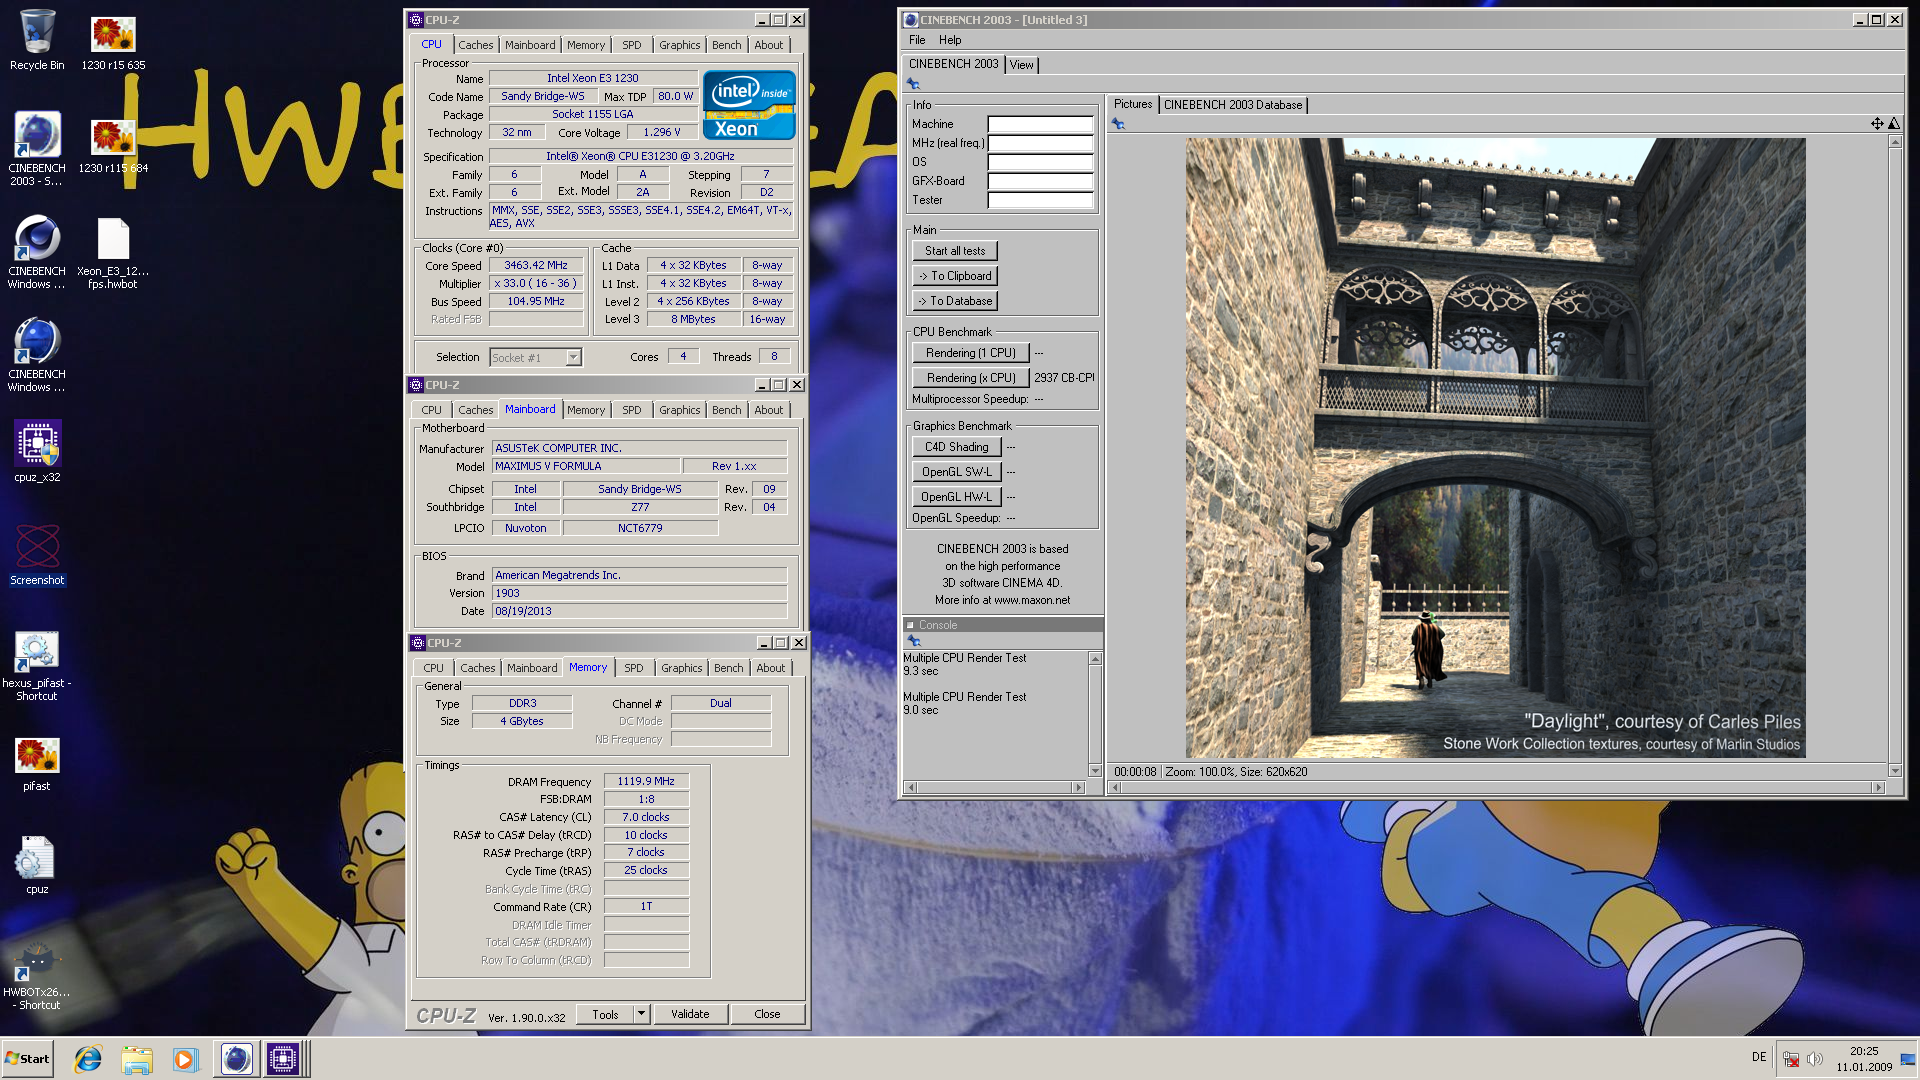Switch to CINEBENCH taskbar button
Screen dimensions: 1920x1080
point(236,1059)
